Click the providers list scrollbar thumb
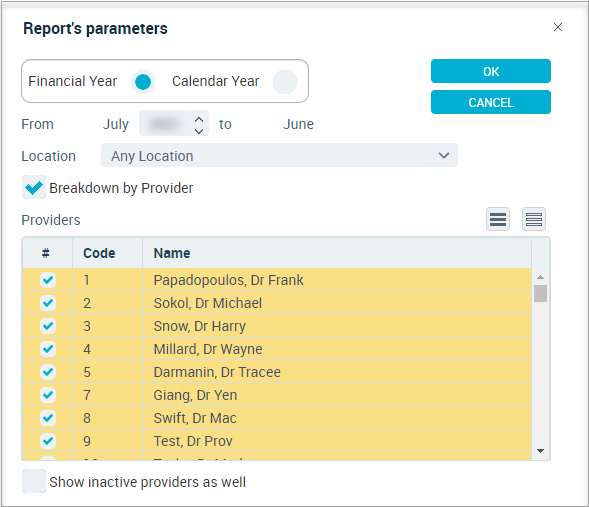Image resolution: width=589 pixels, height=507 pixels. tap(541, 293)
